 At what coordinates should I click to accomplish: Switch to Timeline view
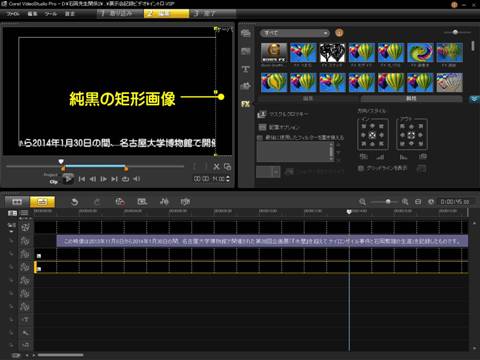42,202
